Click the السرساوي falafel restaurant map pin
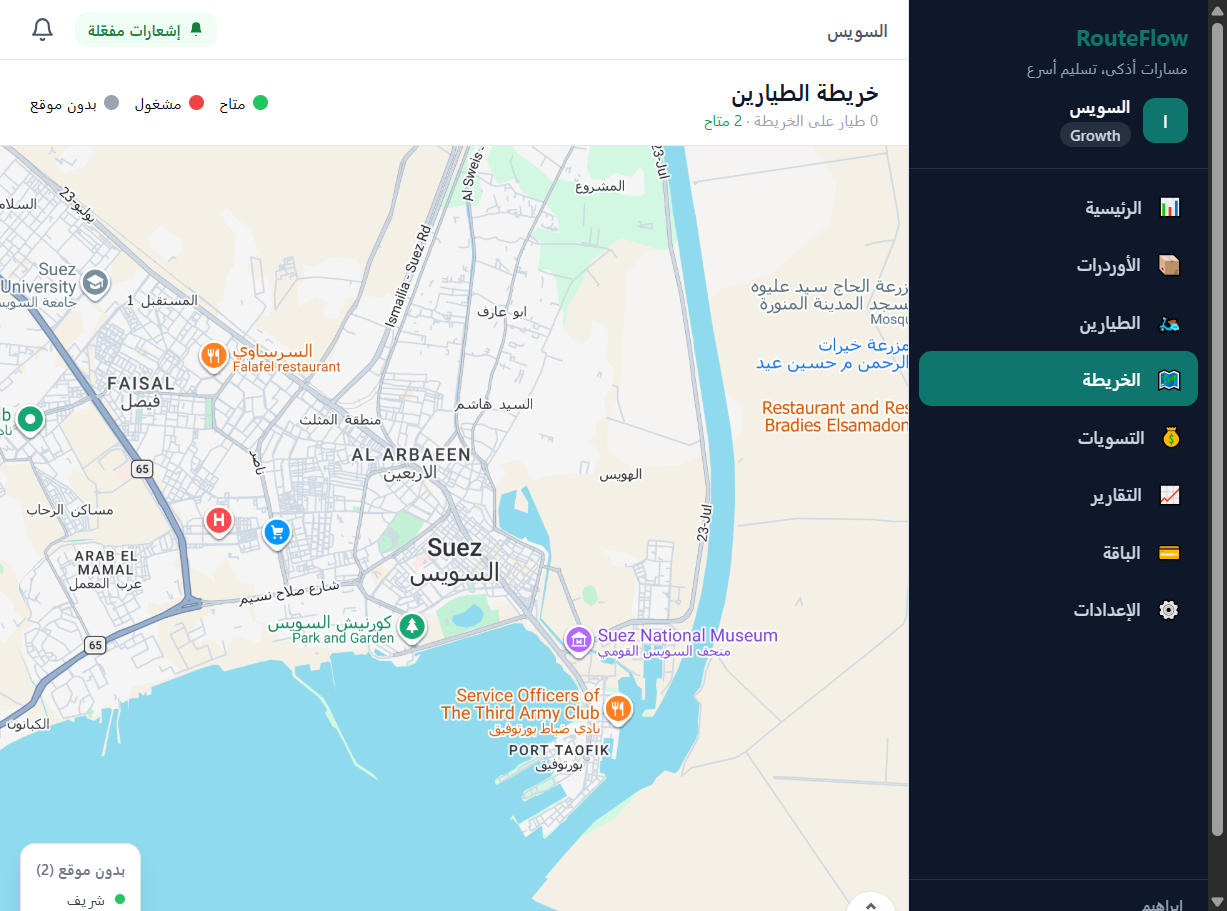 212,356
